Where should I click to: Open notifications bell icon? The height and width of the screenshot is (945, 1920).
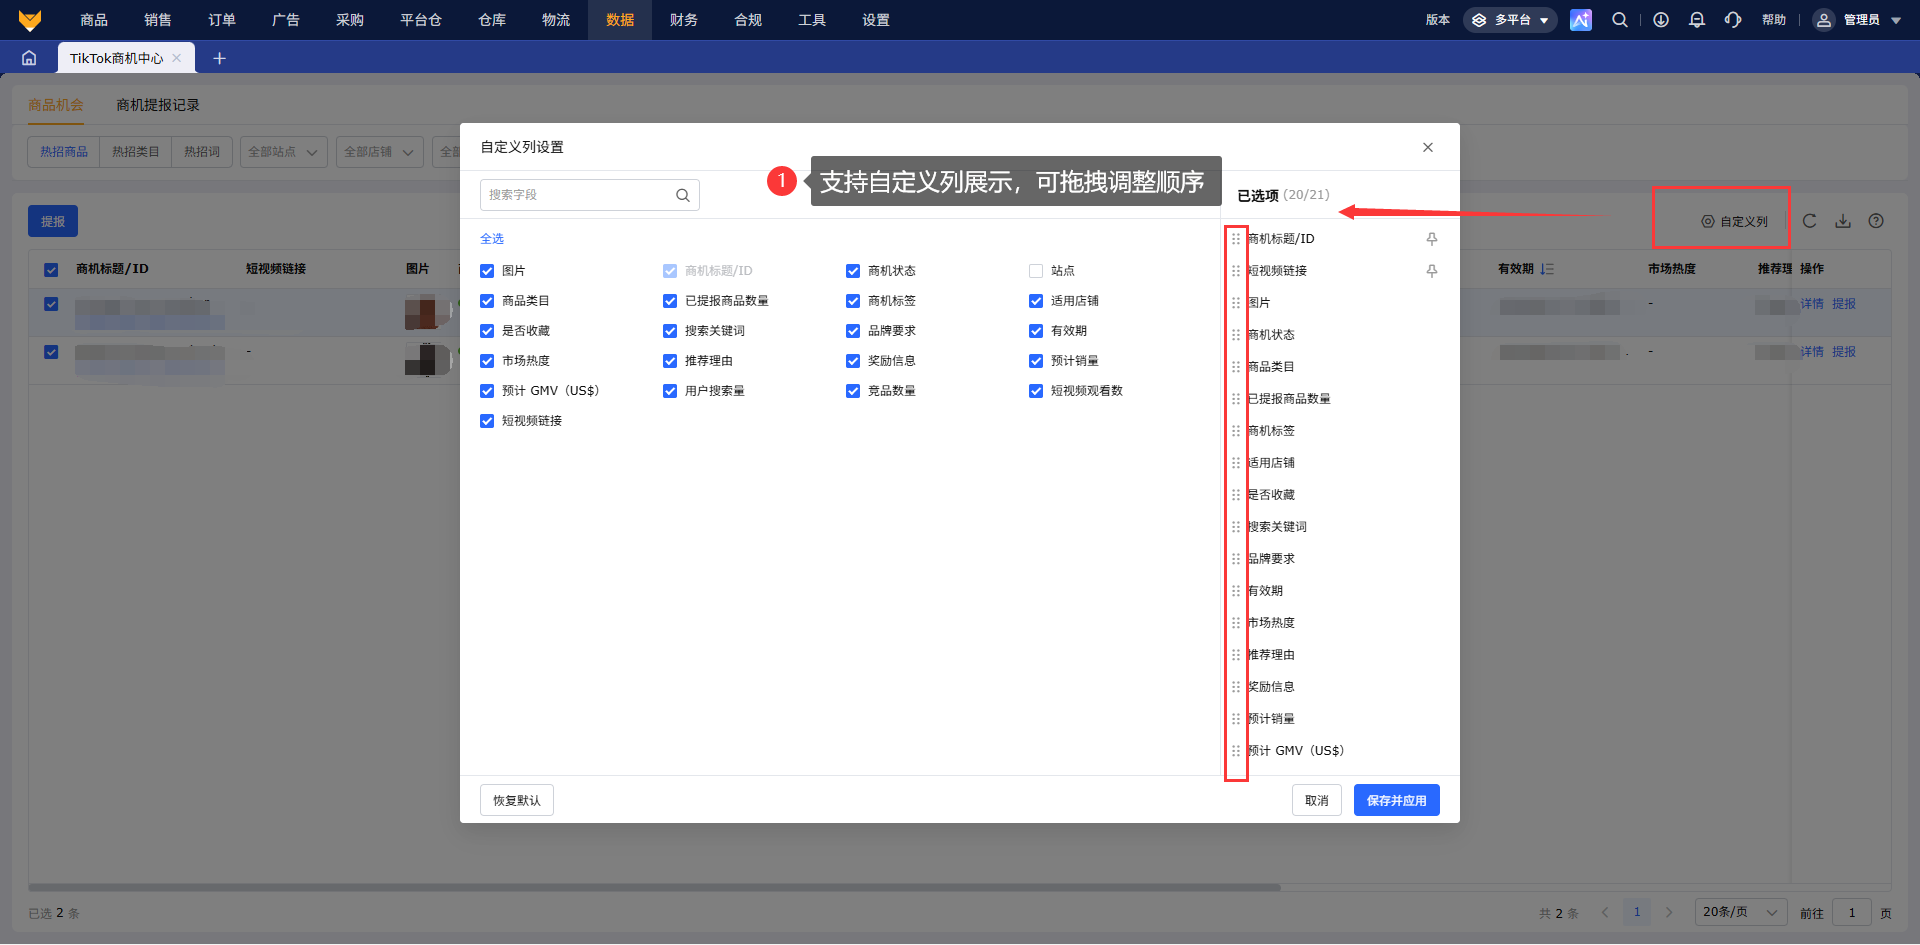pos(1697,20)
